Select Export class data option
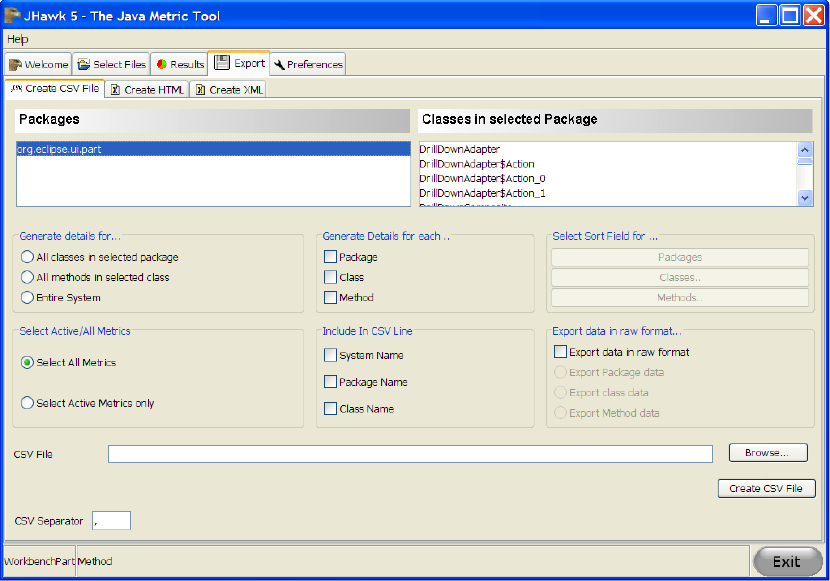This screenshot has height=581, width=830. 601,393
